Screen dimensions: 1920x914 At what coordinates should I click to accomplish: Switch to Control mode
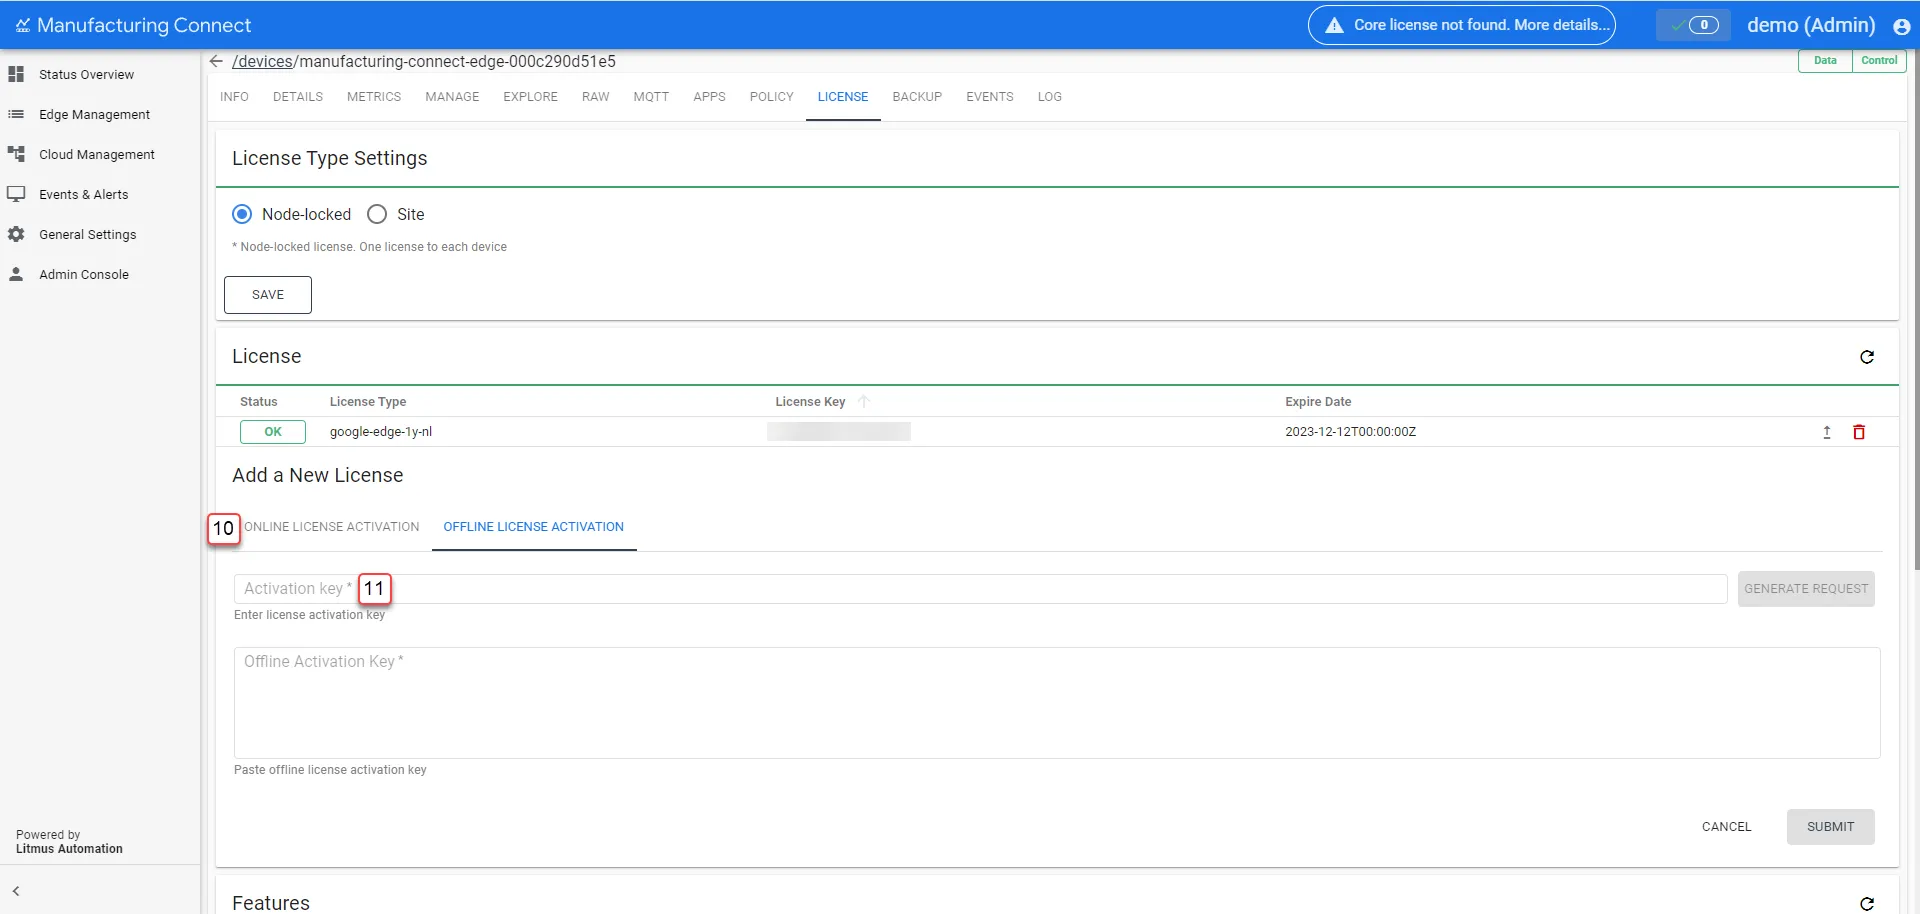pyautogui.click(x=1879, y=61)
